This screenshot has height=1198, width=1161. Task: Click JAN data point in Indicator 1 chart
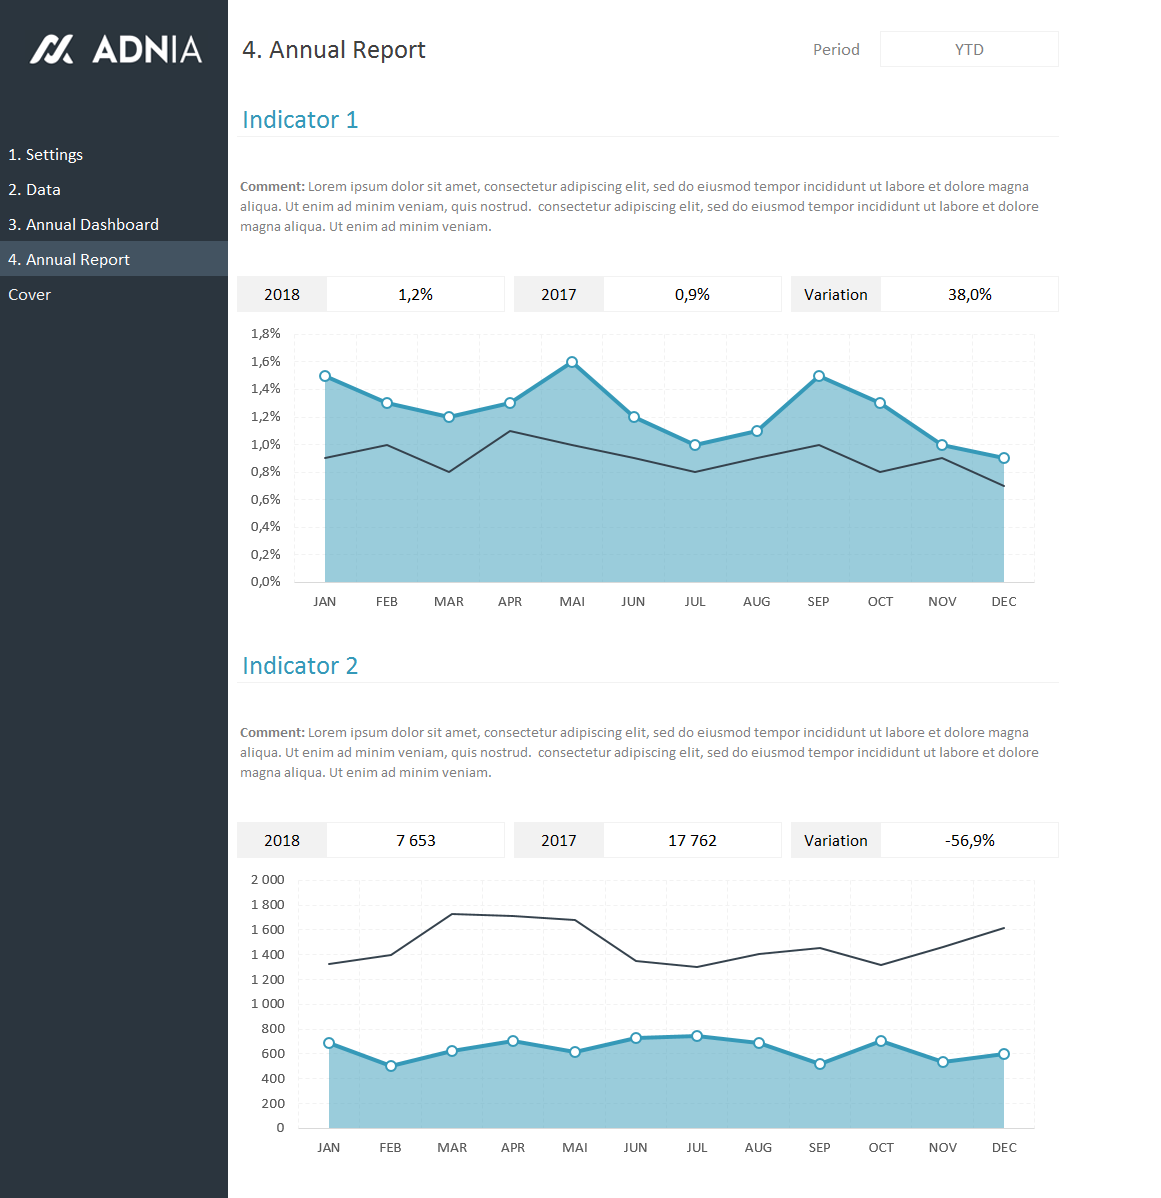[325, 376]
